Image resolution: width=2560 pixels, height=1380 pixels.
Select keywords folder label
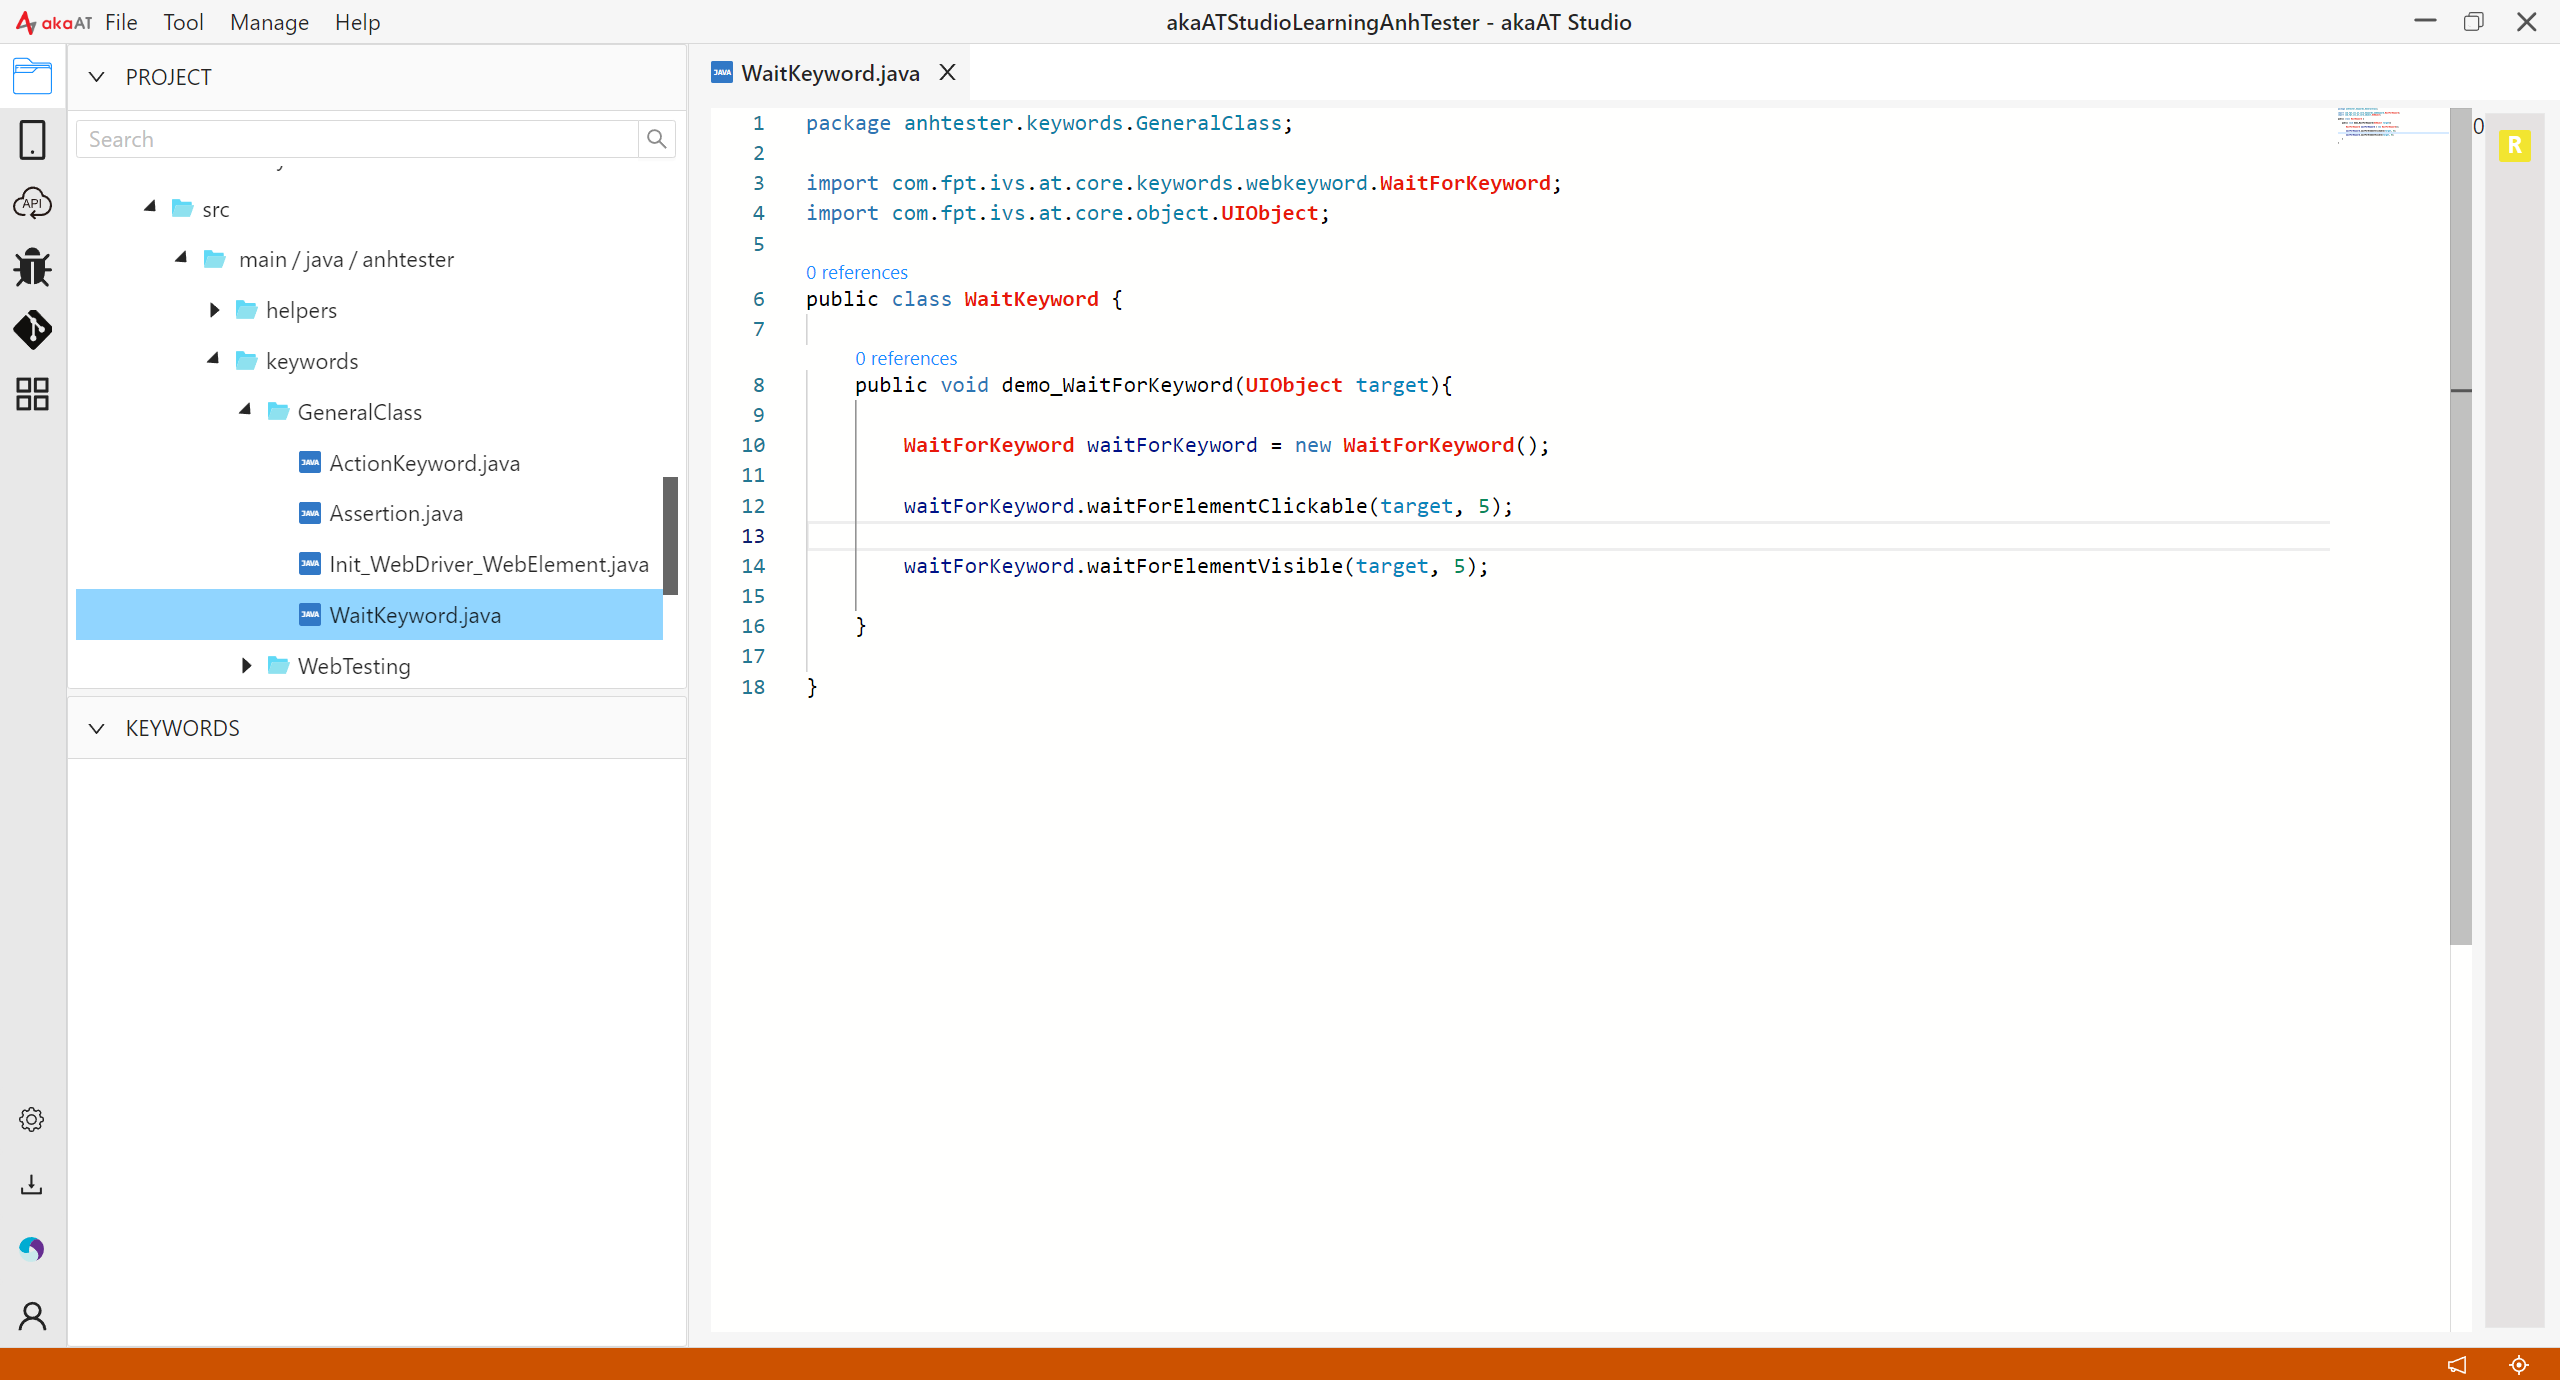(312, 361)
